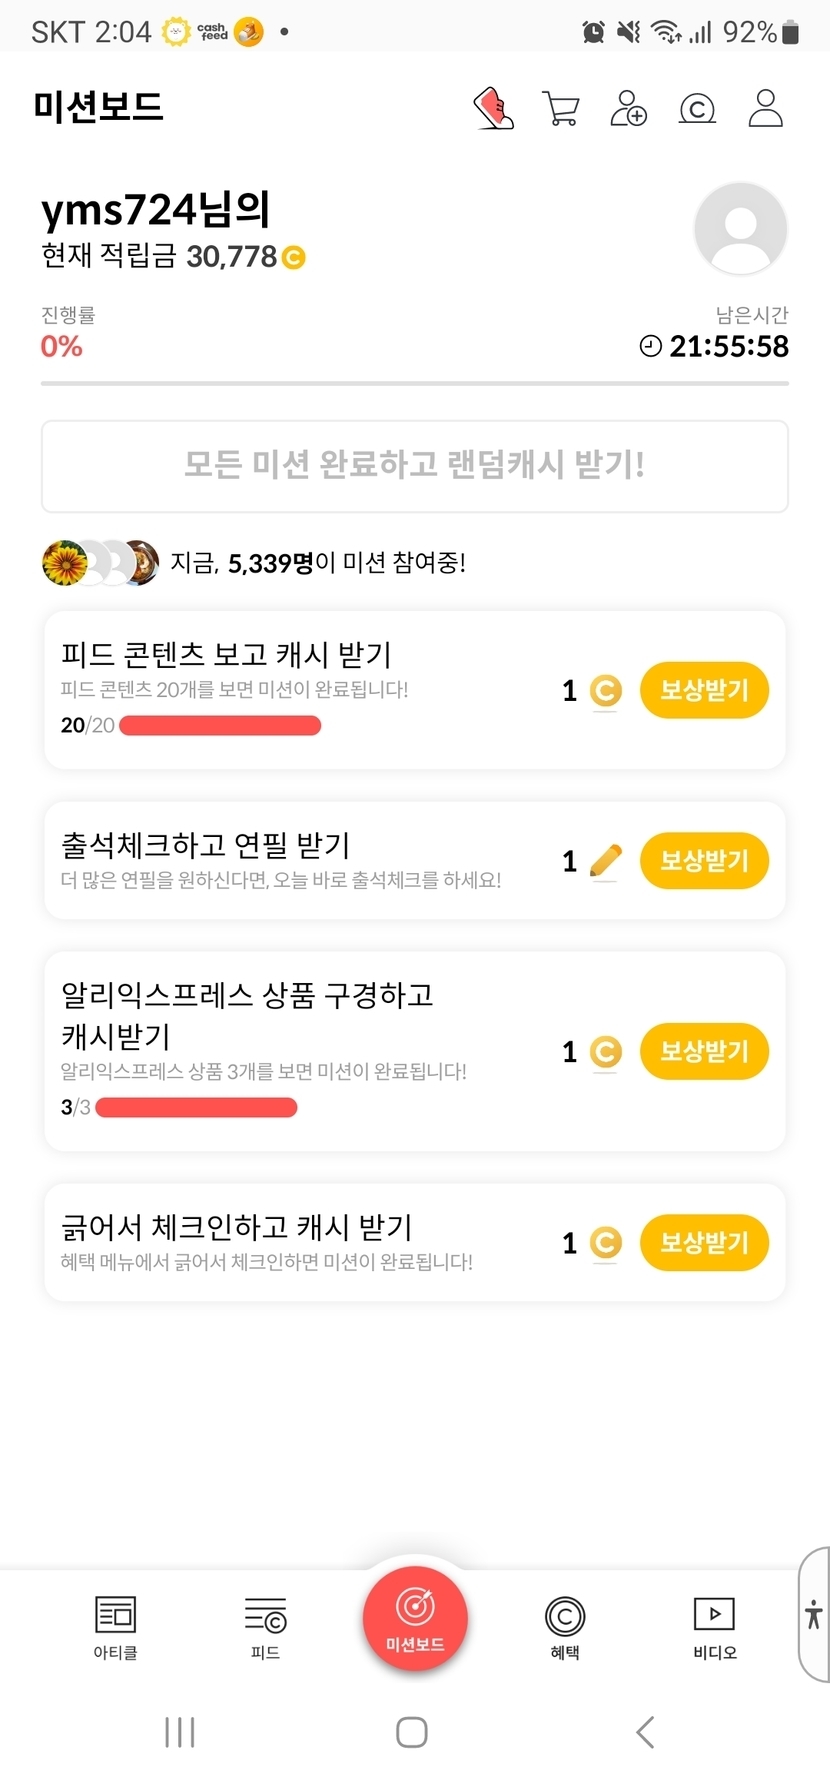Claim reward for 긁어서 체크인 mission
This screenshot has height=1780, width=830.
(704, 1242)
